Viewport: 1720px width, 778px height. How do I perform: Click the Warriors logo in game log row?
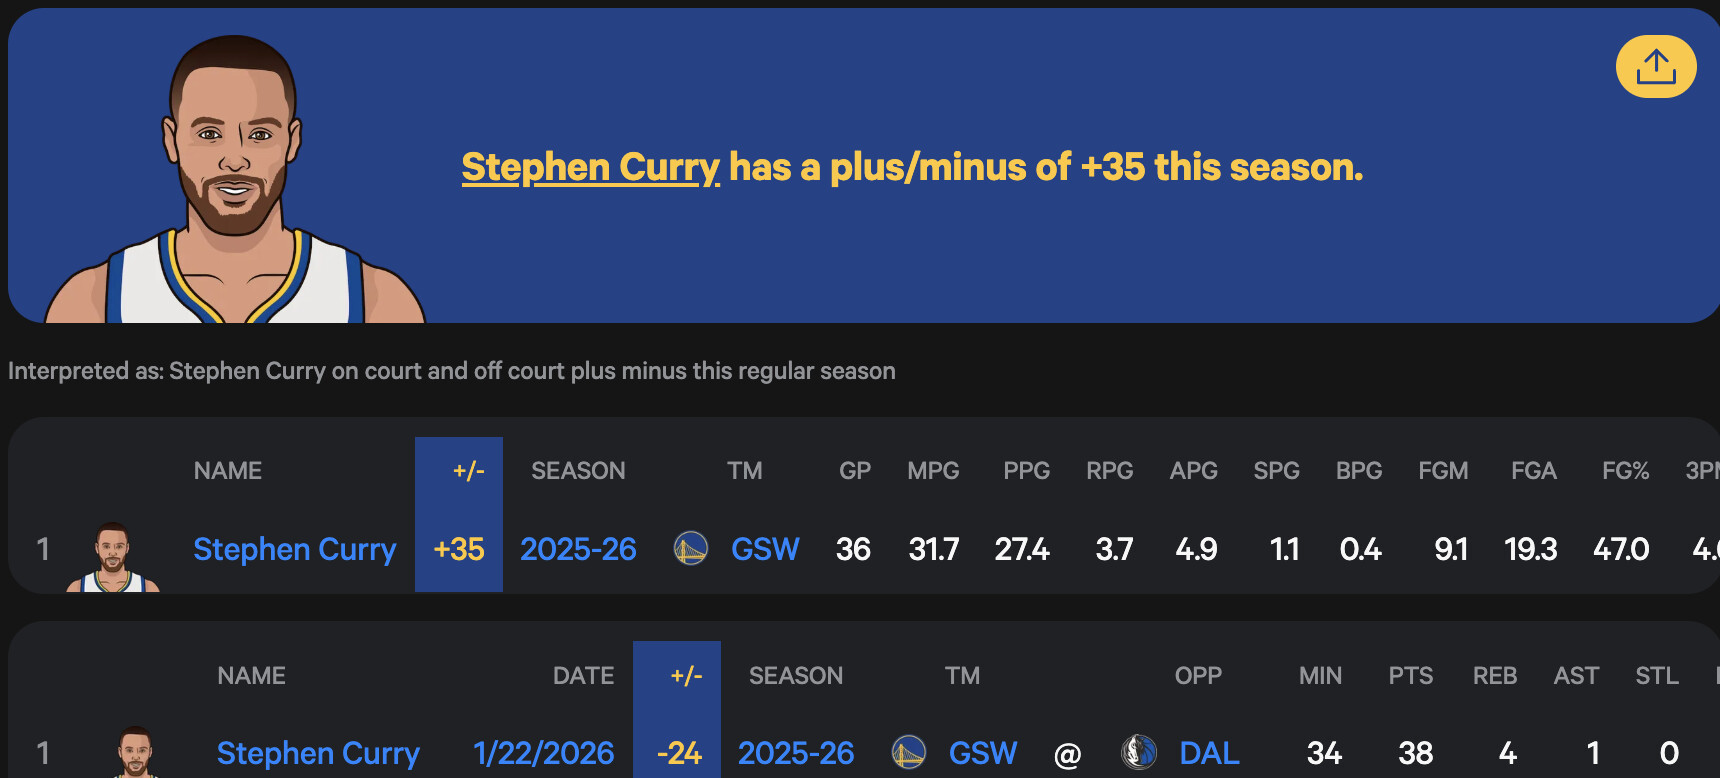pyautogui.click(x=908, y=752)
